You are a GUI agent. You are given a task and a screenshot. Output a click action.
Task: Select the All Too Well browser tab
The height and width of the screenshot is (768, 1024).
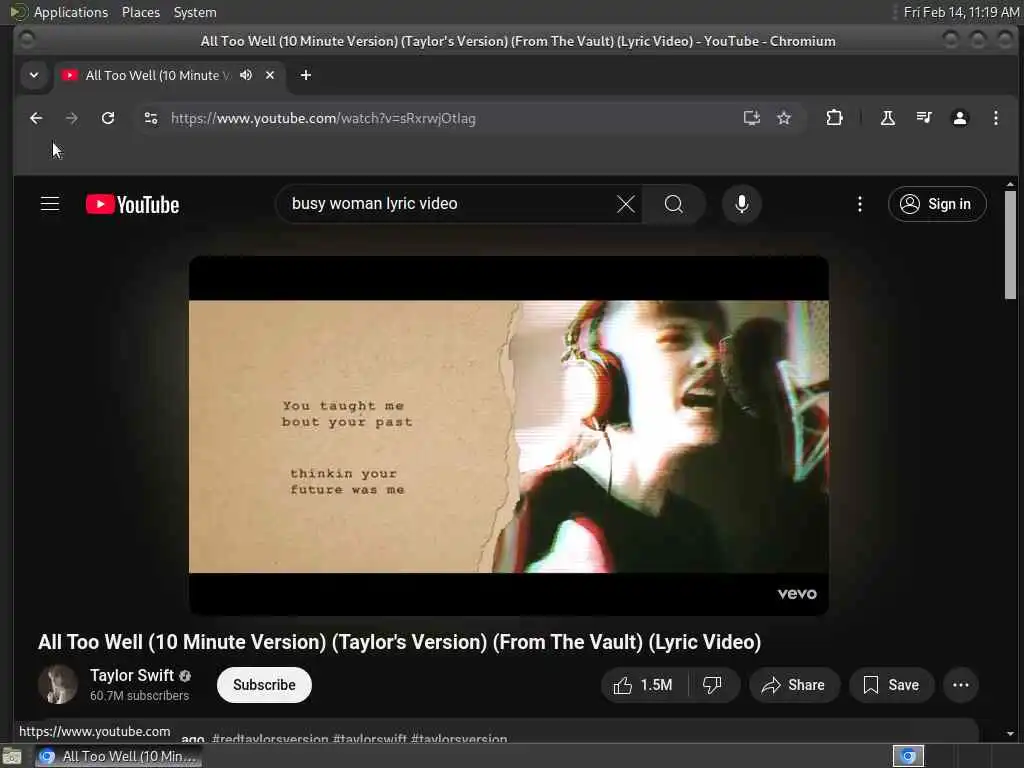pos(168,75)
